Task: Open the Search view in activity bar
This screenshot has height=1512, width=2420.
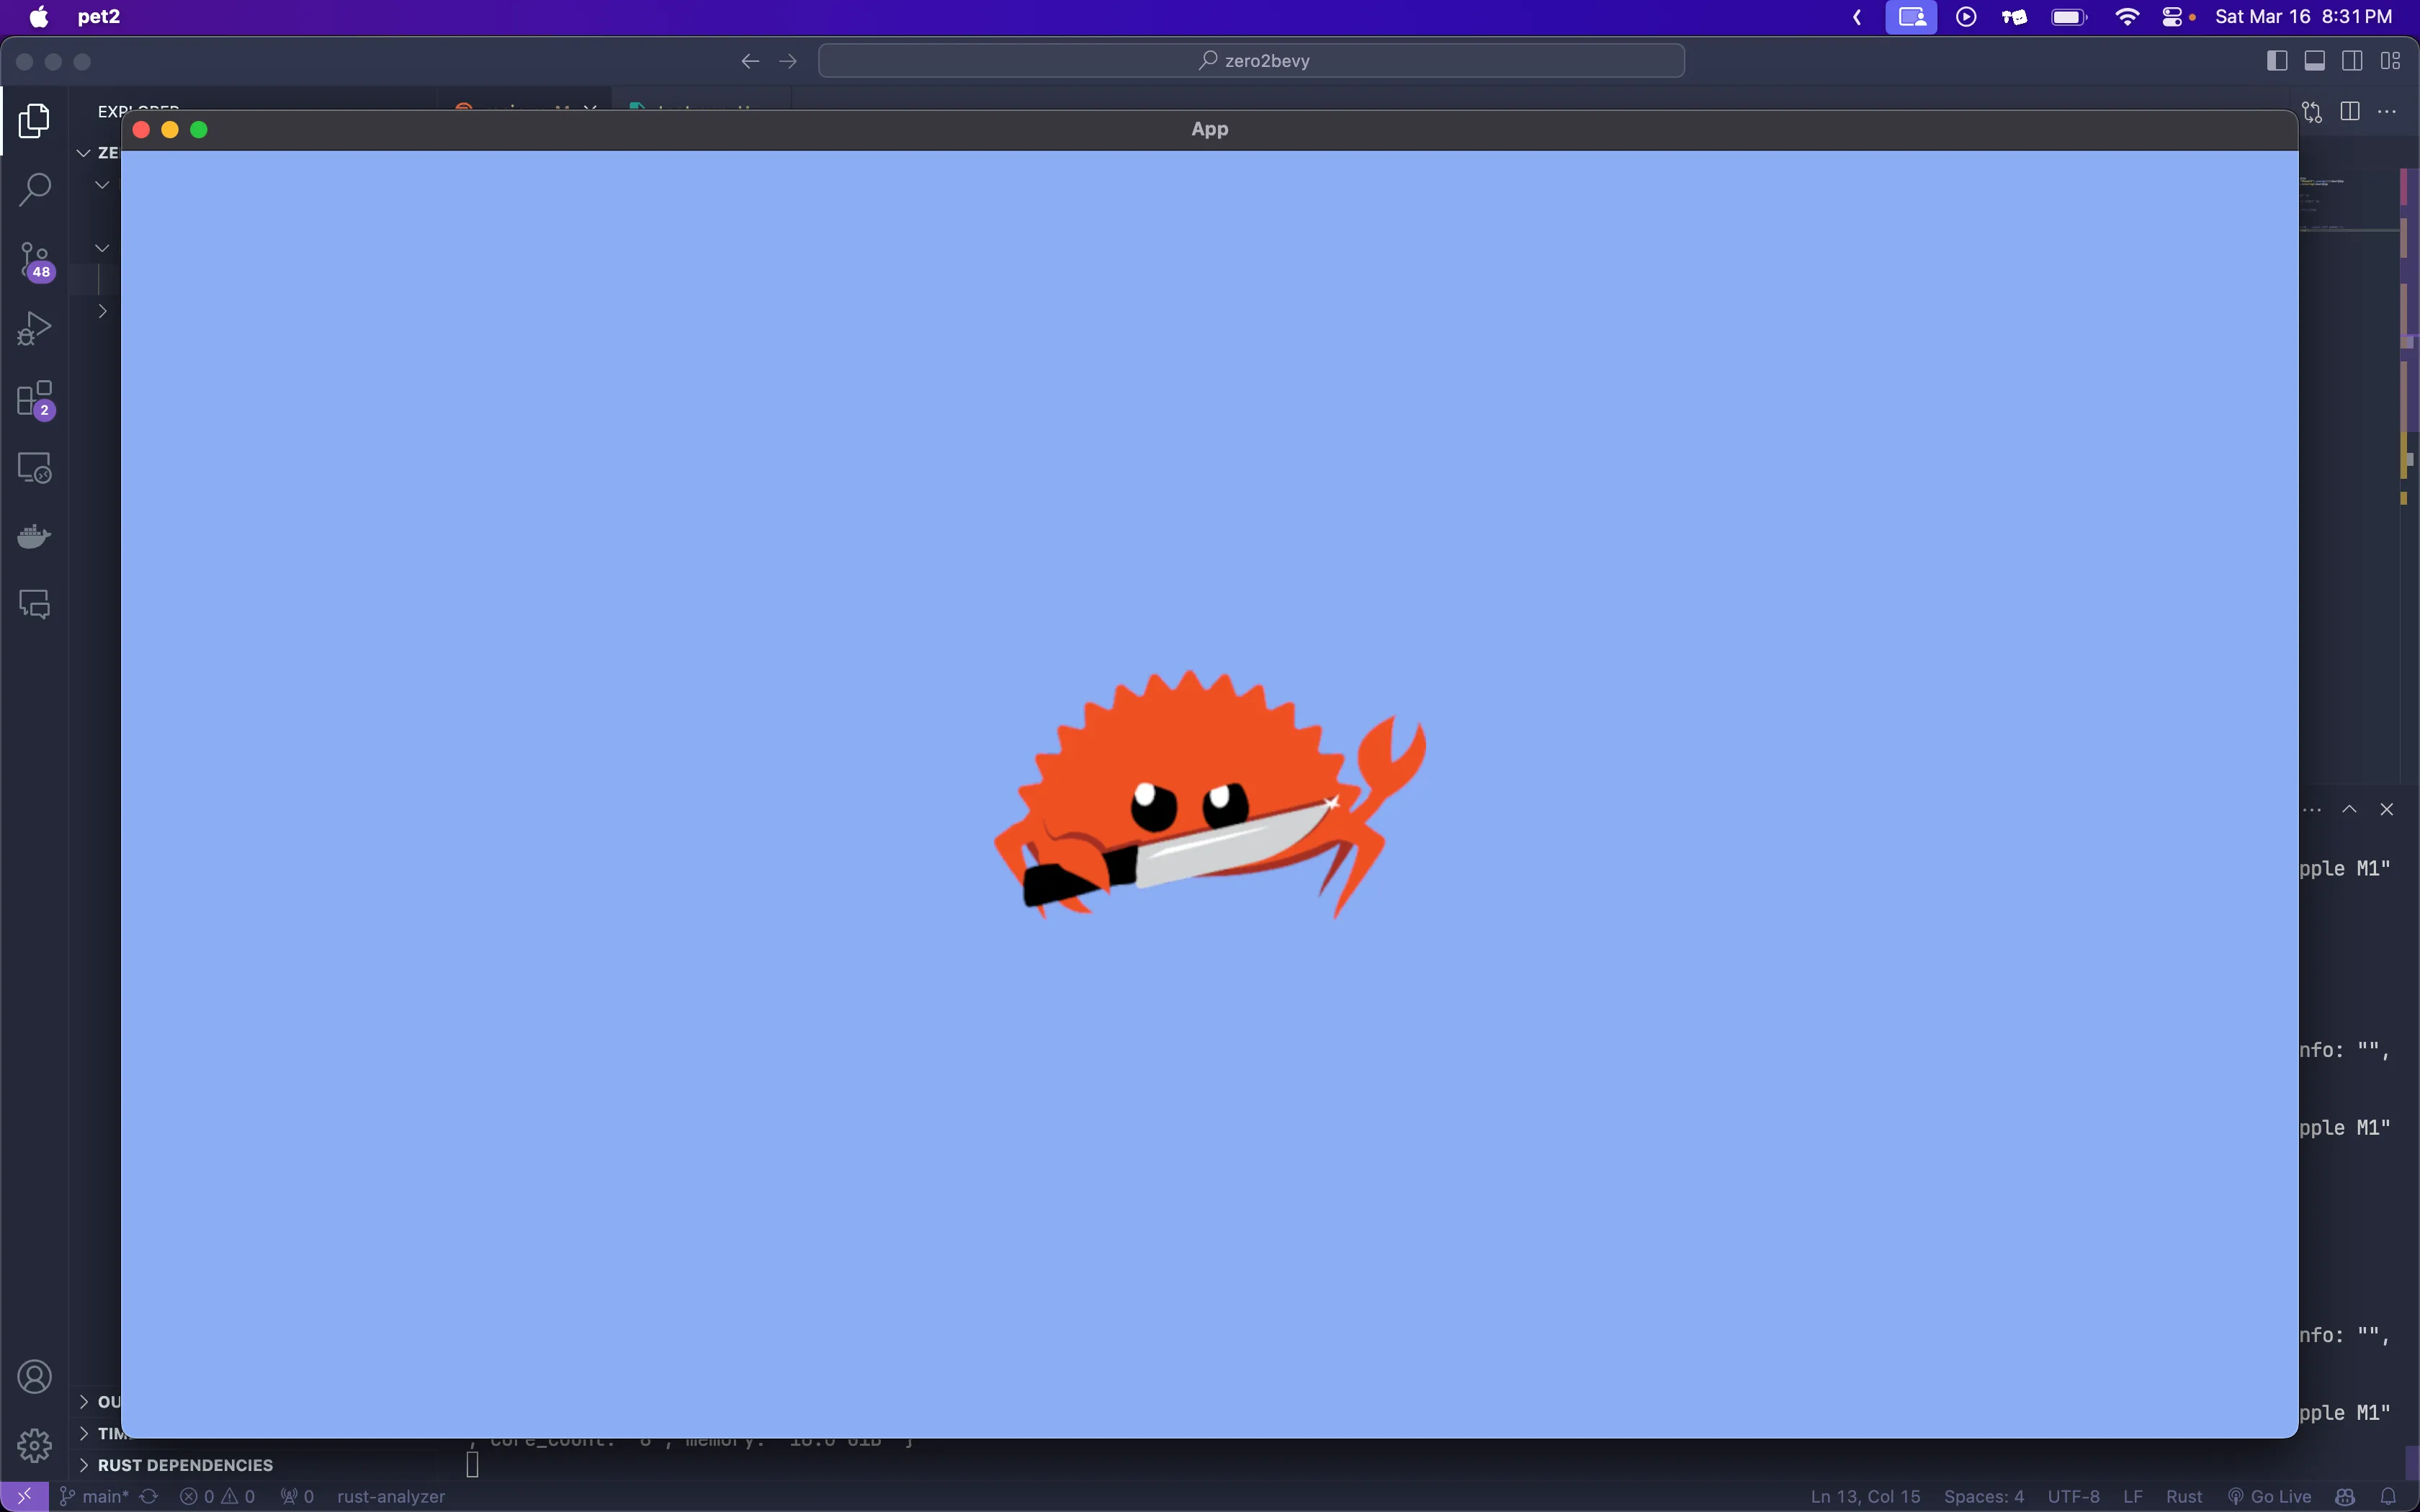Action: tap(34, 190)
